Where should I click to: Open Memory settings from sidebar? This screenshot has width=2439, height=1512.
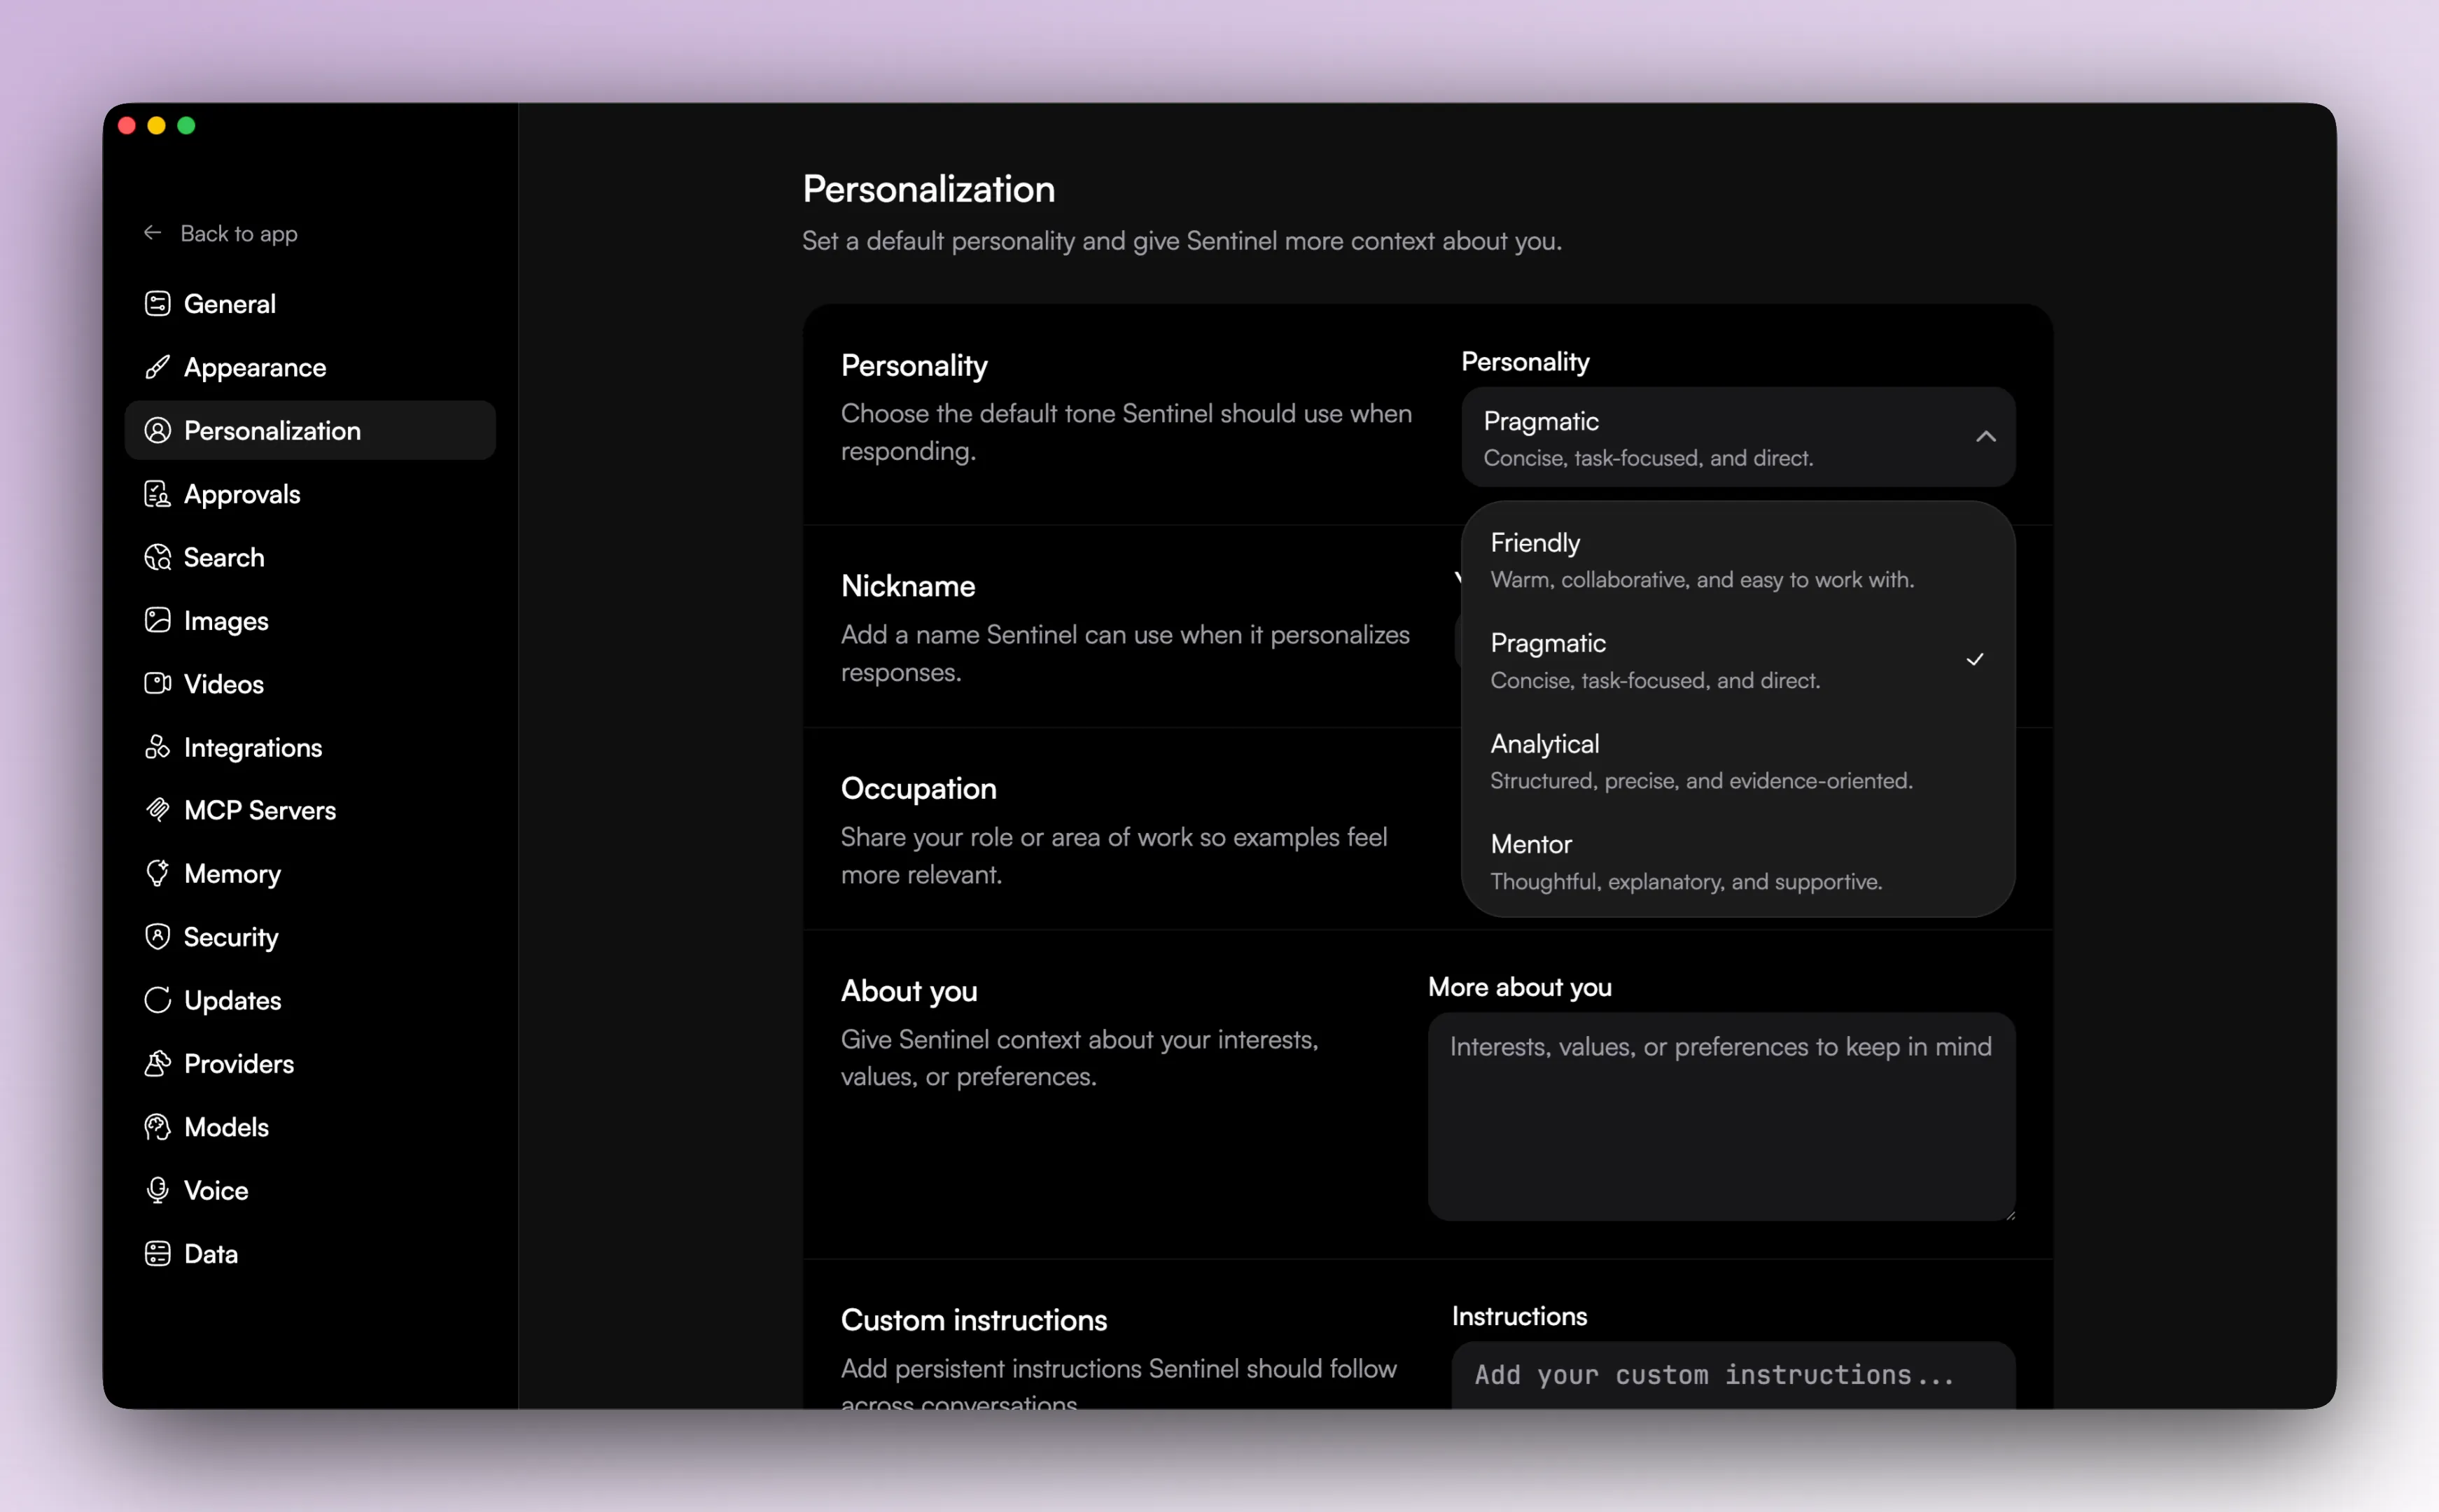(x=232, y=874)
